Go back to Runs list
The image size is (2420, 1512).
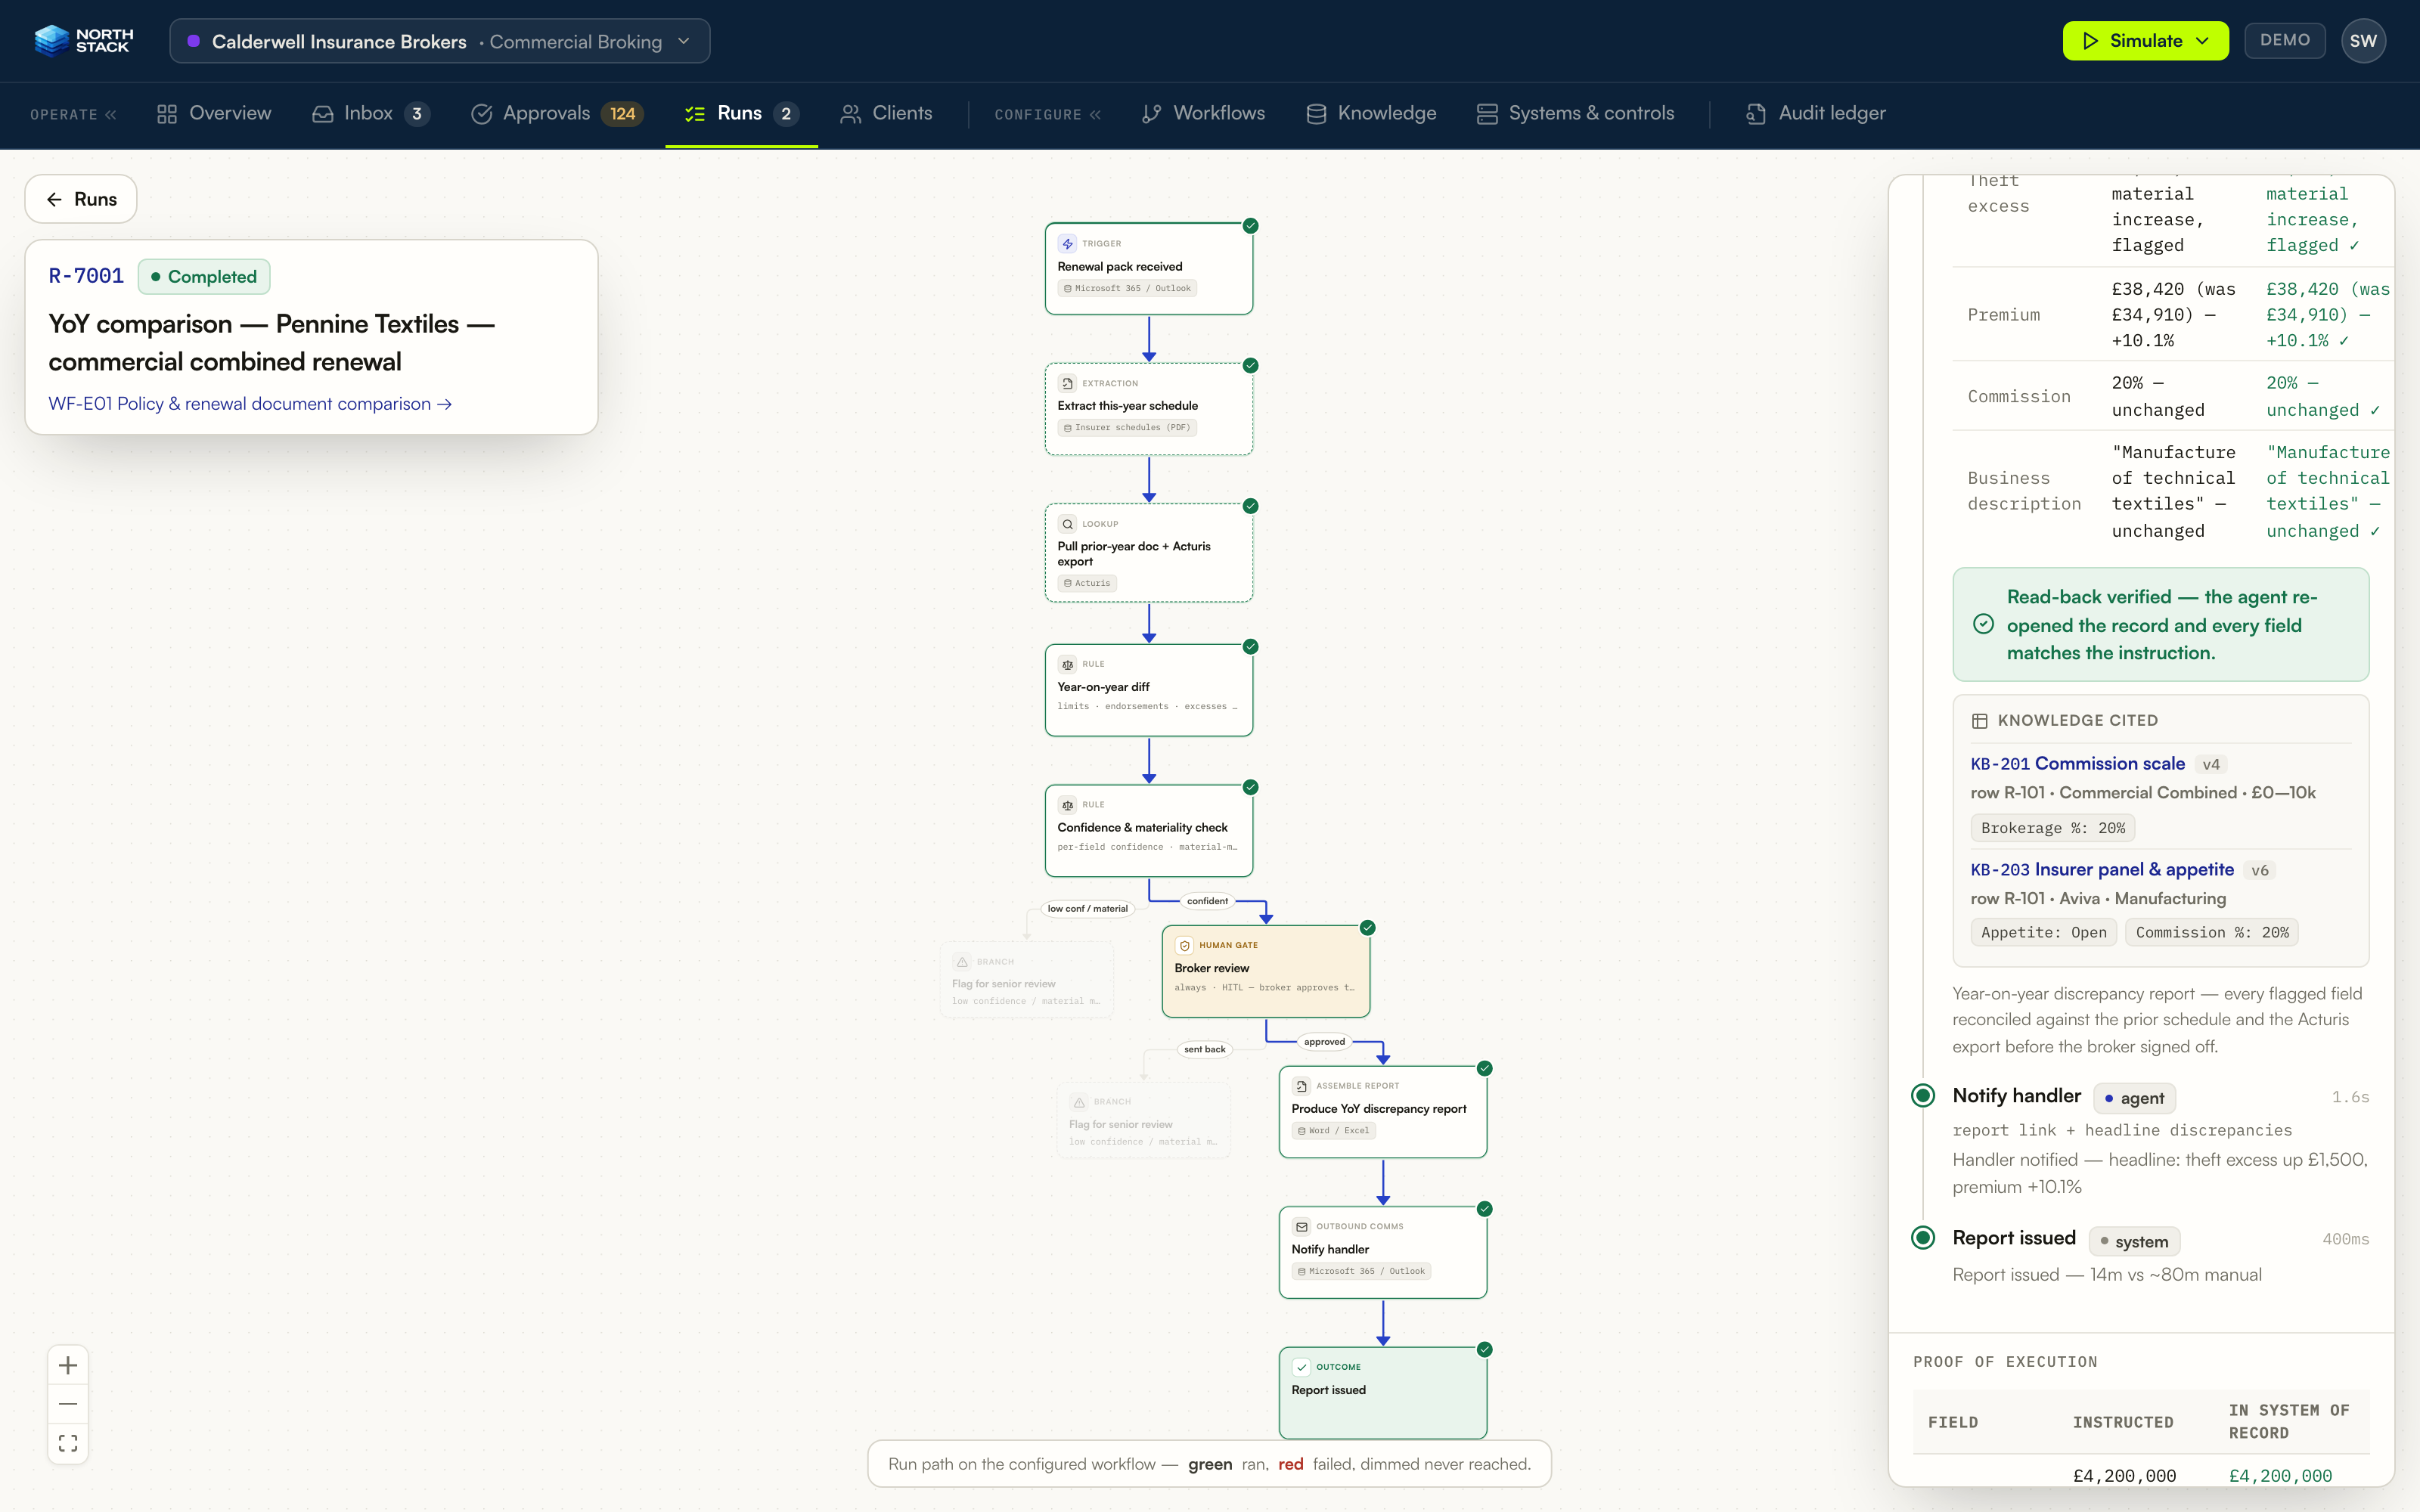tap(81, 199)
